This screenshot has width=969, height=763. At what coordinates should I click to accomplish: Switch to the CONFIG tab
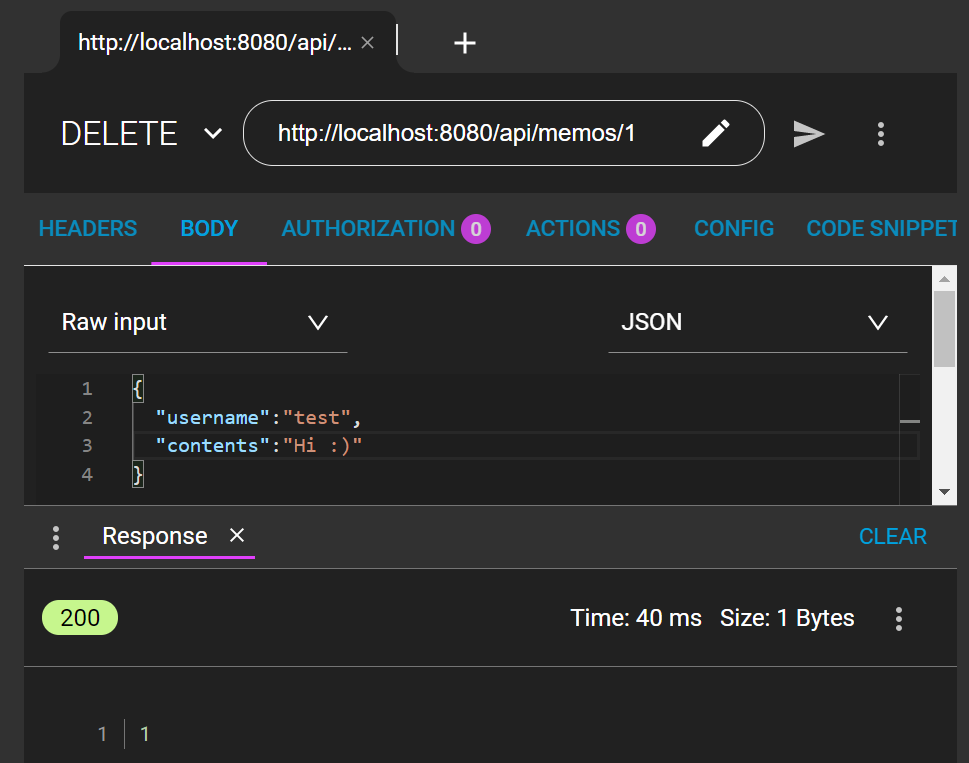pos(734,229)
